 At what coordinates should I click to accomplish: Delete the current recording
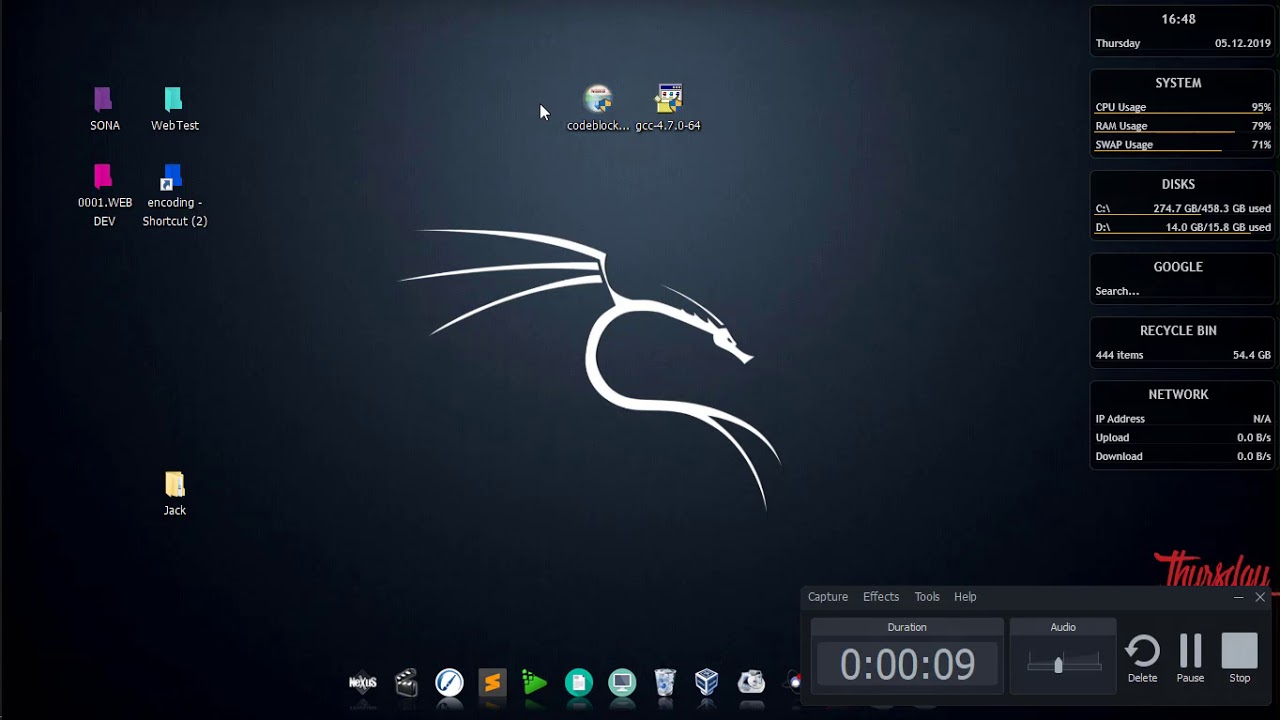1142,659
